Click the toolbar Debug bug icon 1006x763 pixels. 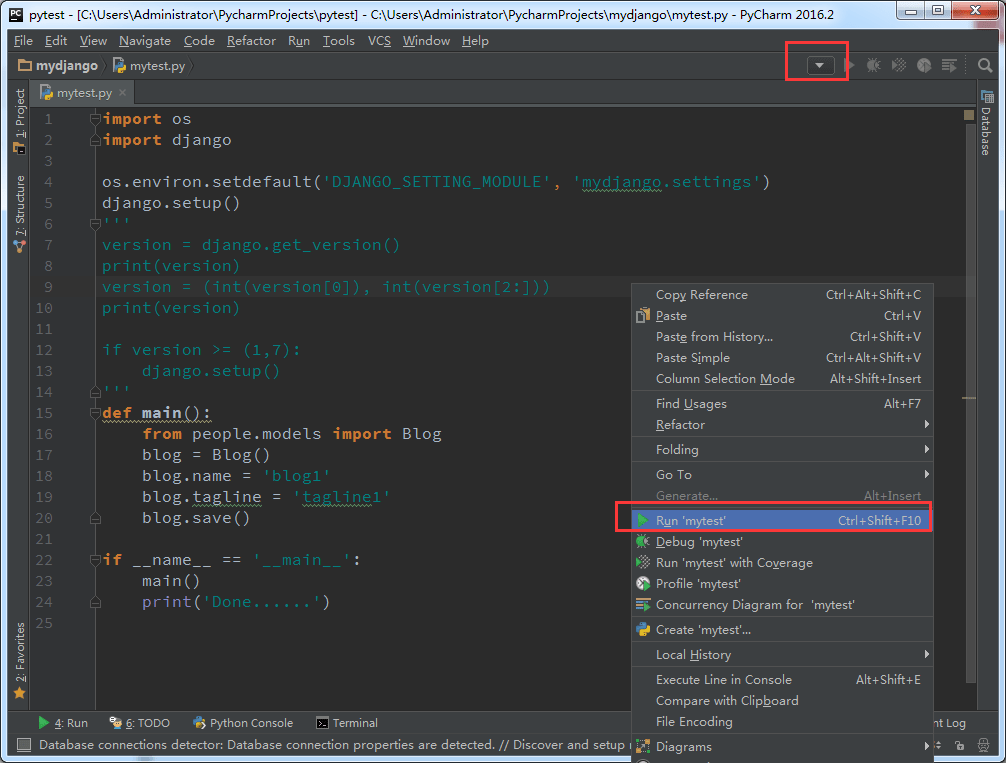[x=873, y=65]
